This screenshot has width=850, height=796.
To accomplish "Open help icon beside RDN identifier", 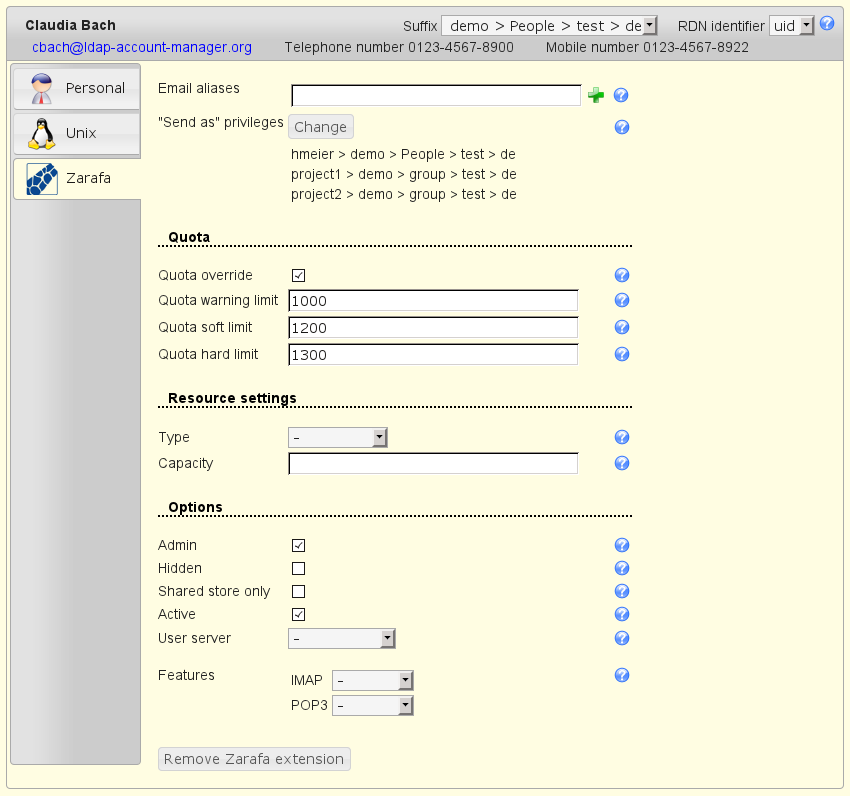I will 827,24.
